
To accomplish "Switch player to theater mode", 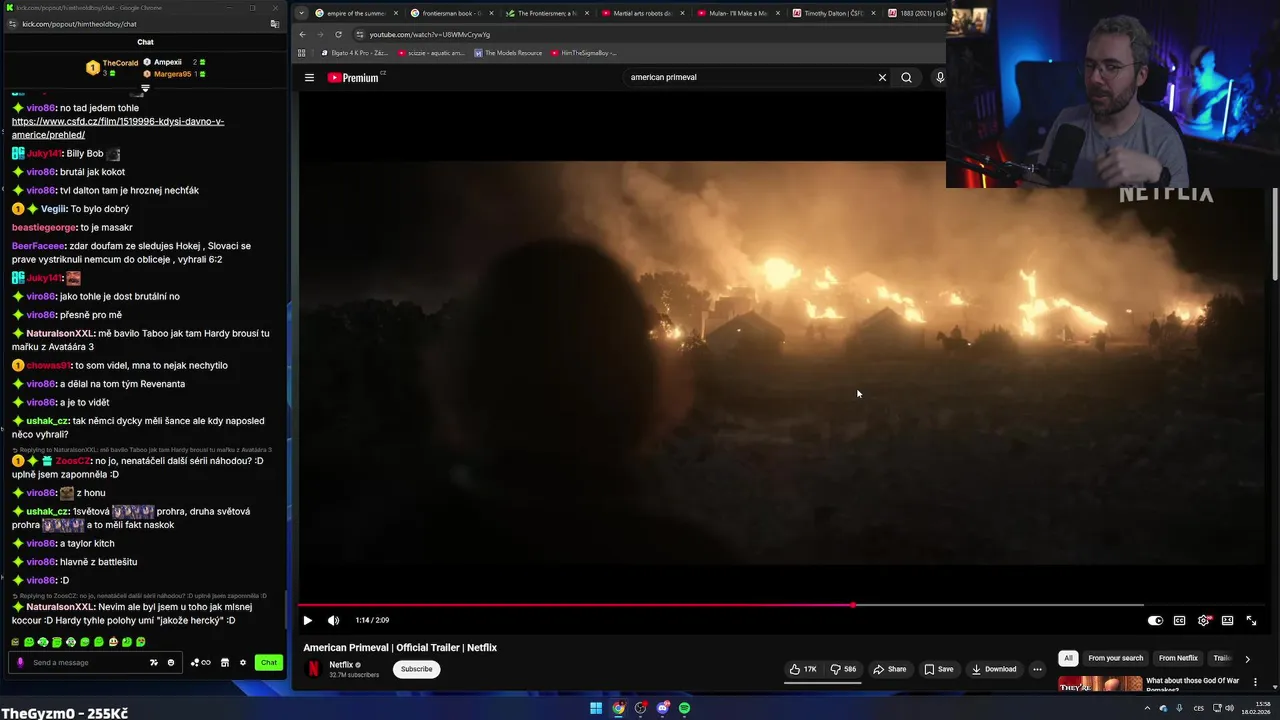I will (x=1227, y=620).
